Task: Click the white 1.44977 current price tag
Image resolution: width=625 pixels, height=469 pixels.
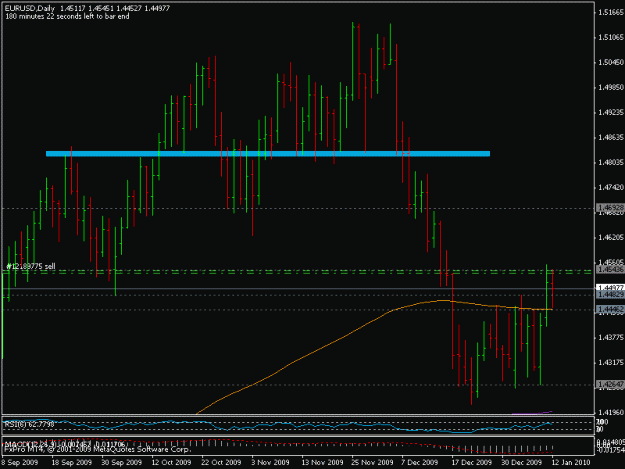Action: click(x=610, y=287)
